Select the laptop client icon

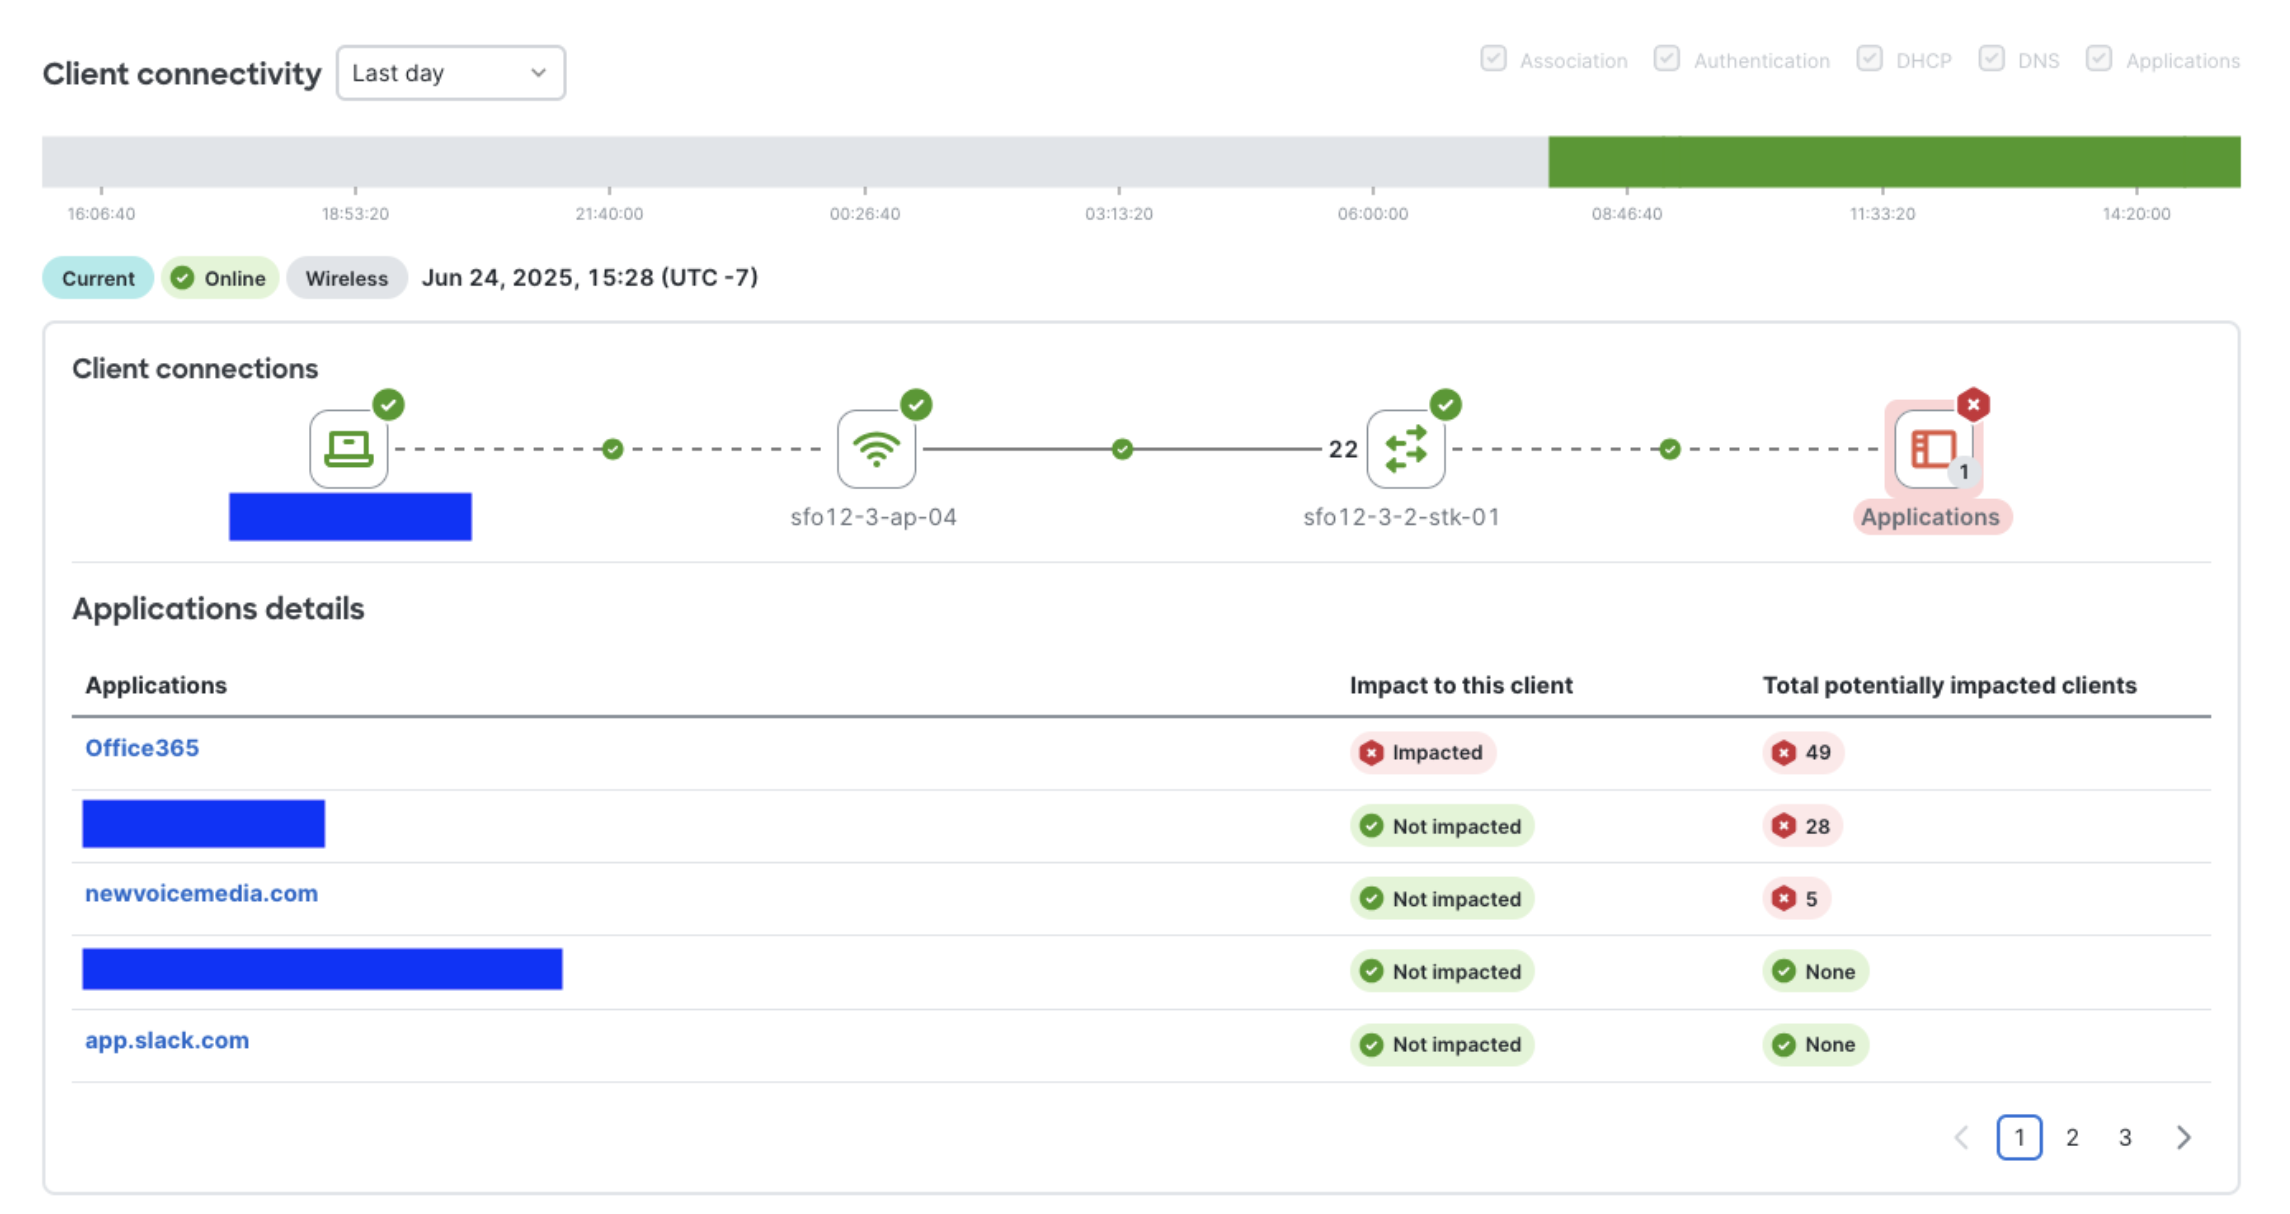click(347, 449)
